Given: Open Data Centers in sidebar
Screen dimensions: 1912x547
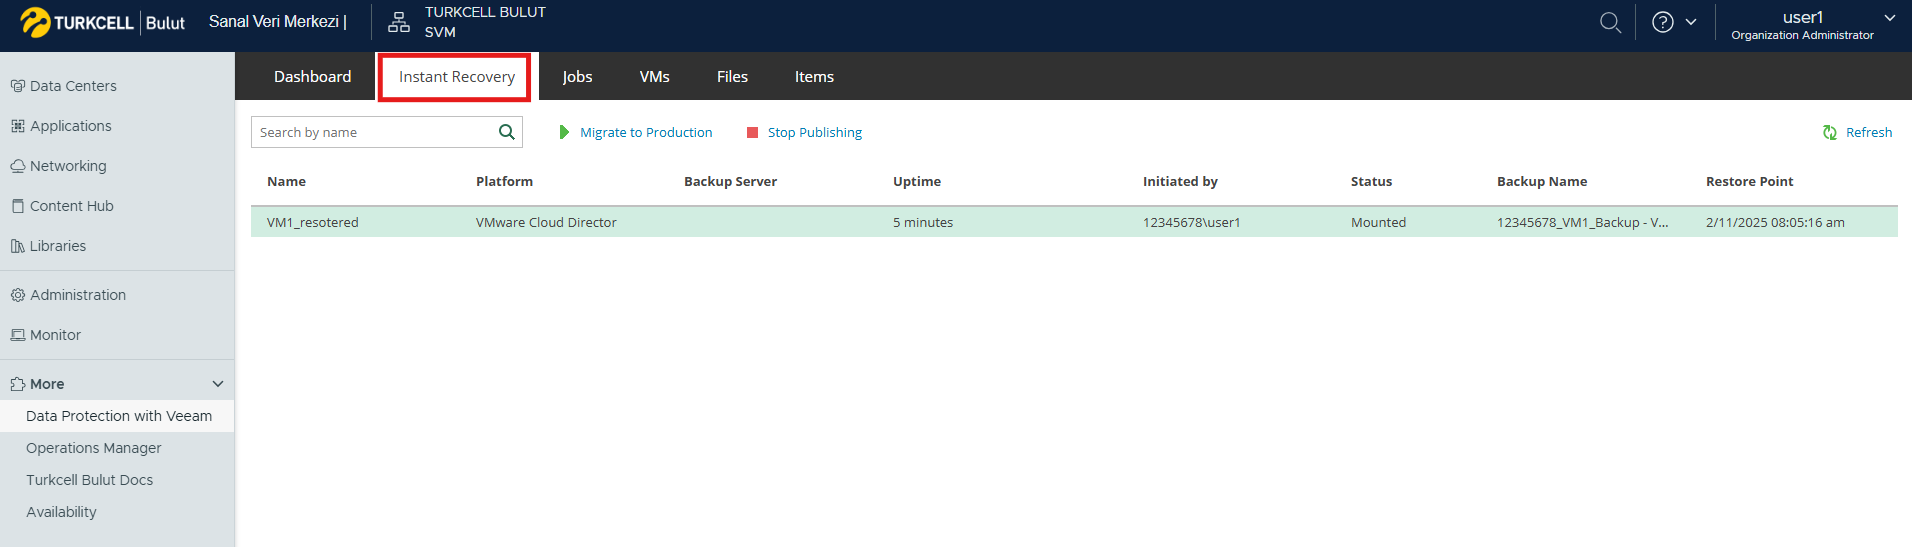Looking at the screenshot, I should pyautogui.click(x=73, y=86).
